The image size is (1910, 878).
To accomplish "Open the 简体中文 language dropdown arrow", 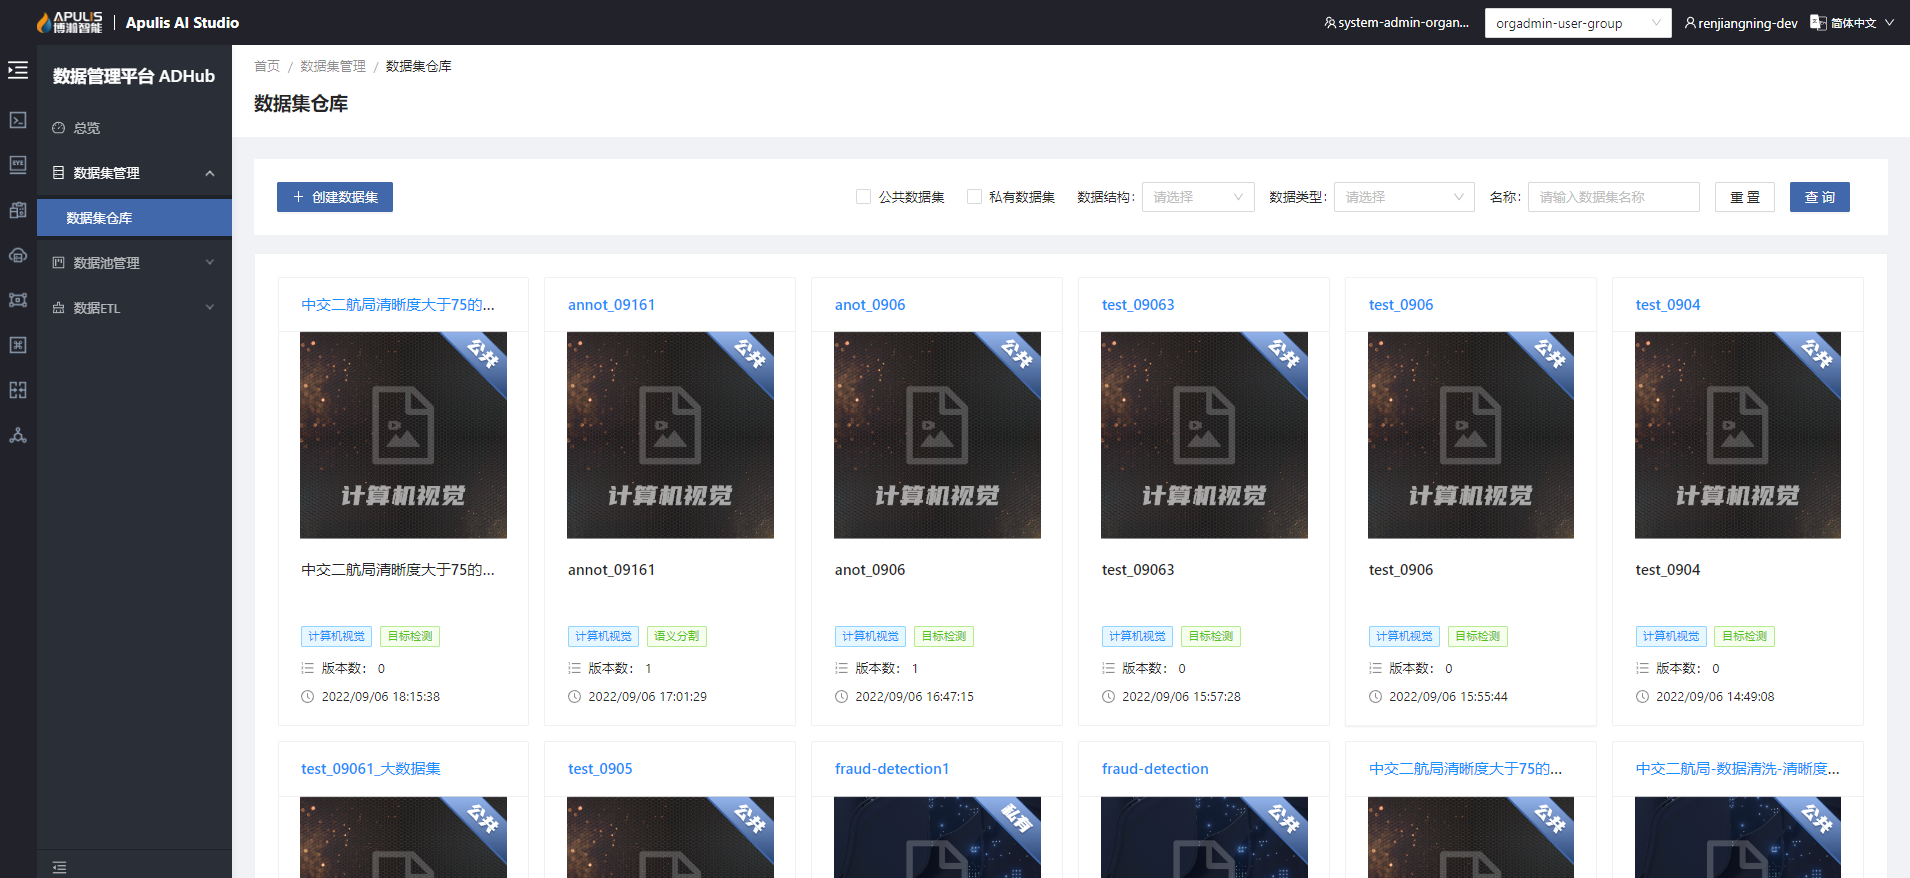I will [1889, 22].
